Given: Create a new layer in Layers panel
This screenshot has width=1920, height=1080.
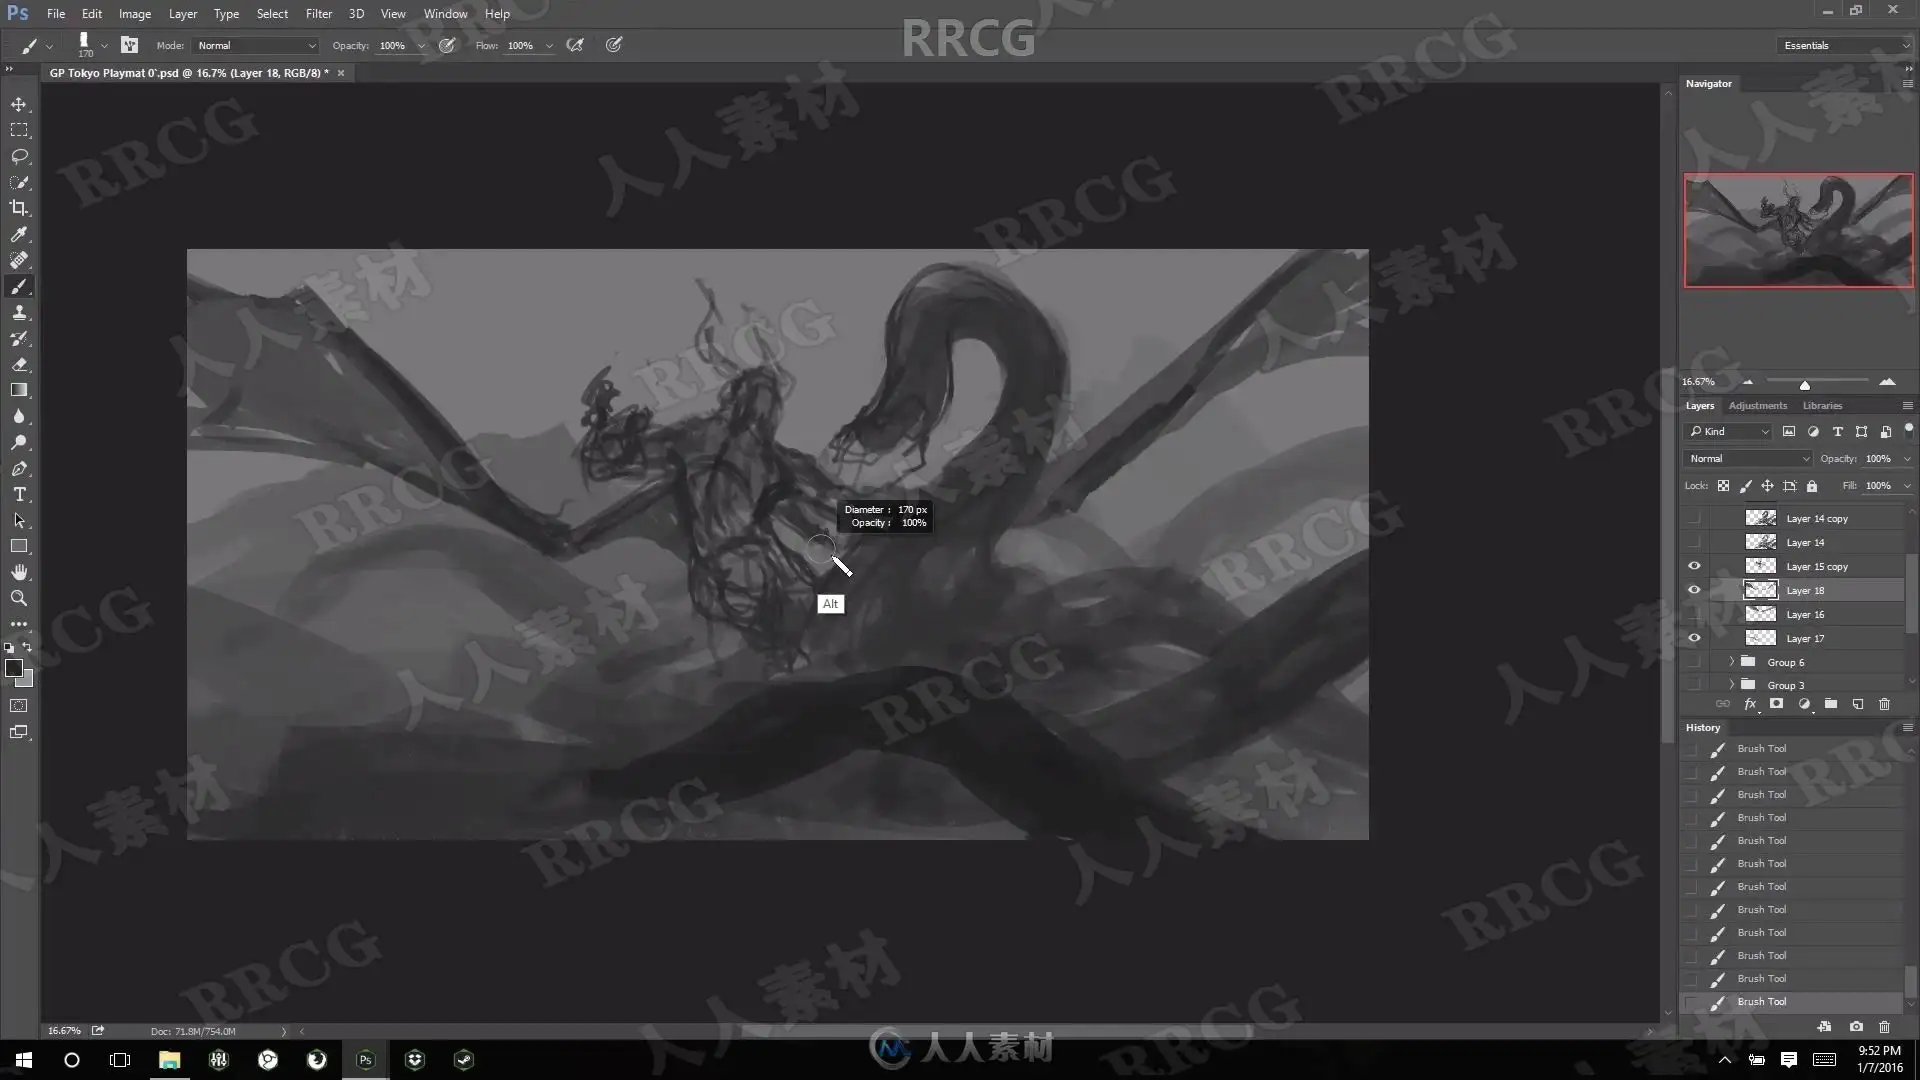Looking at the screenshot, I should [x=1858, y=704].
